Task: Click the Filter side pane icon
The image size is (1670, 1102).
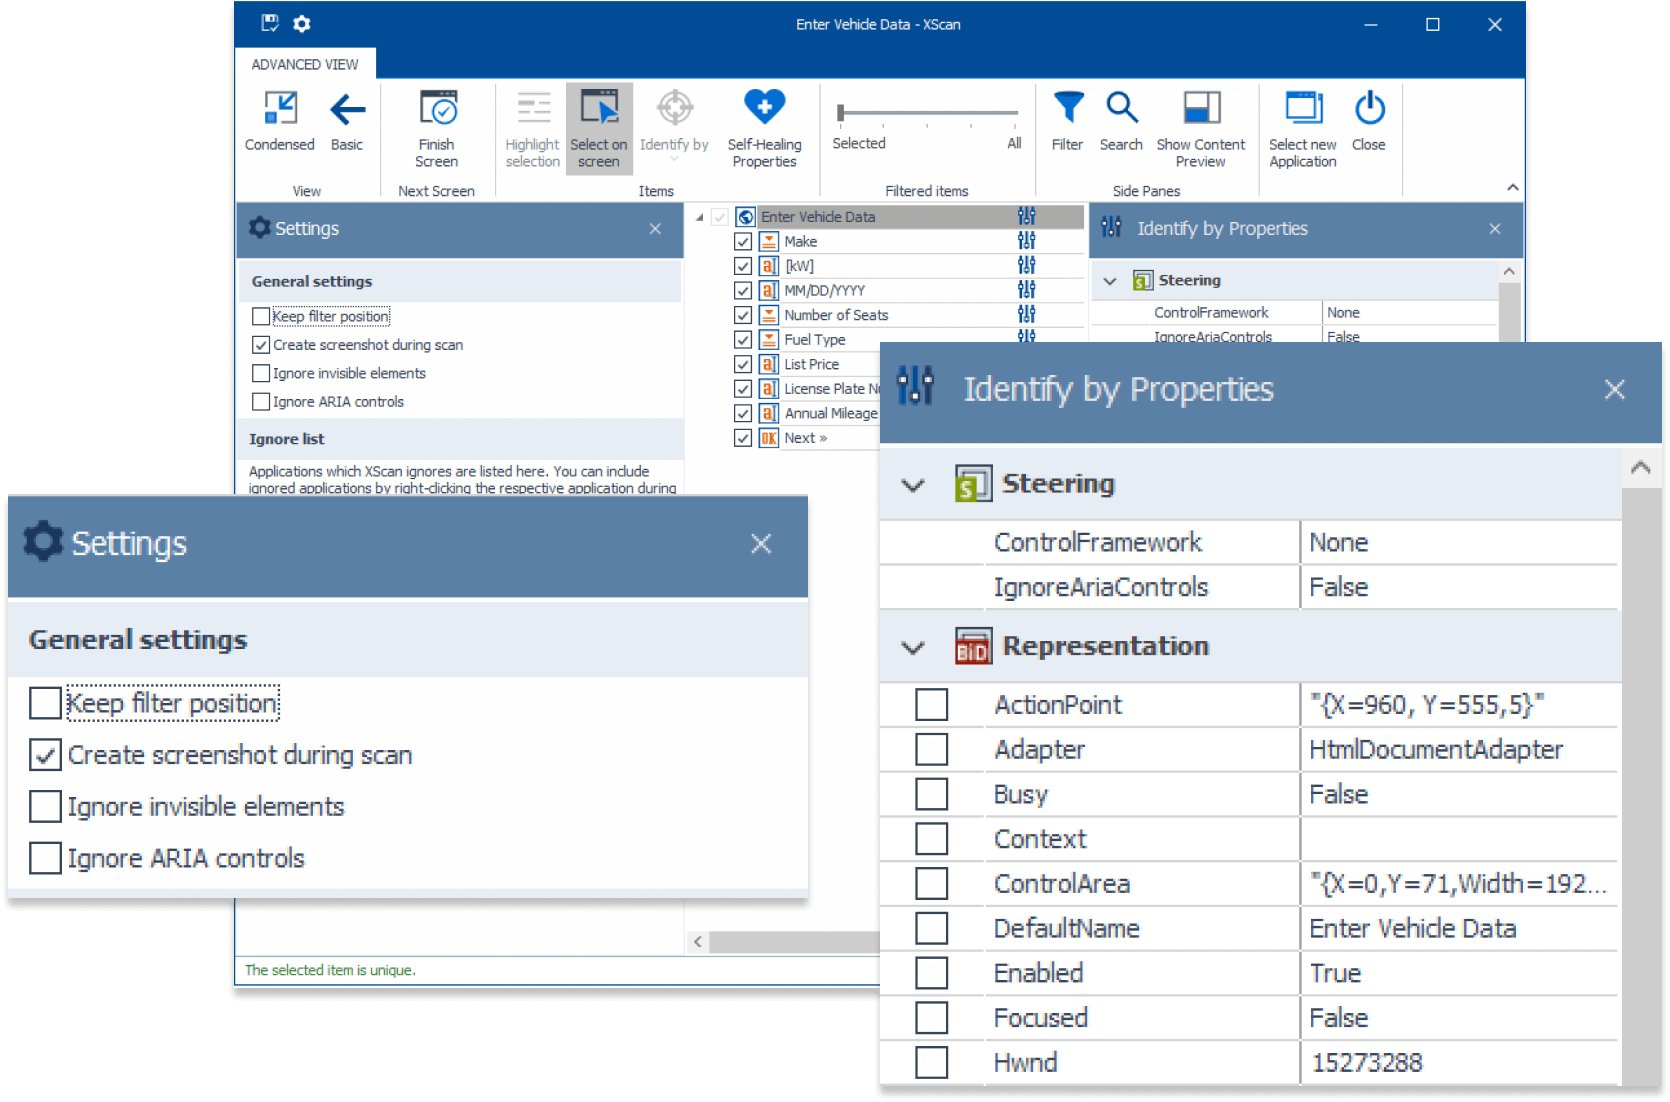Action: pos(1067,120)
